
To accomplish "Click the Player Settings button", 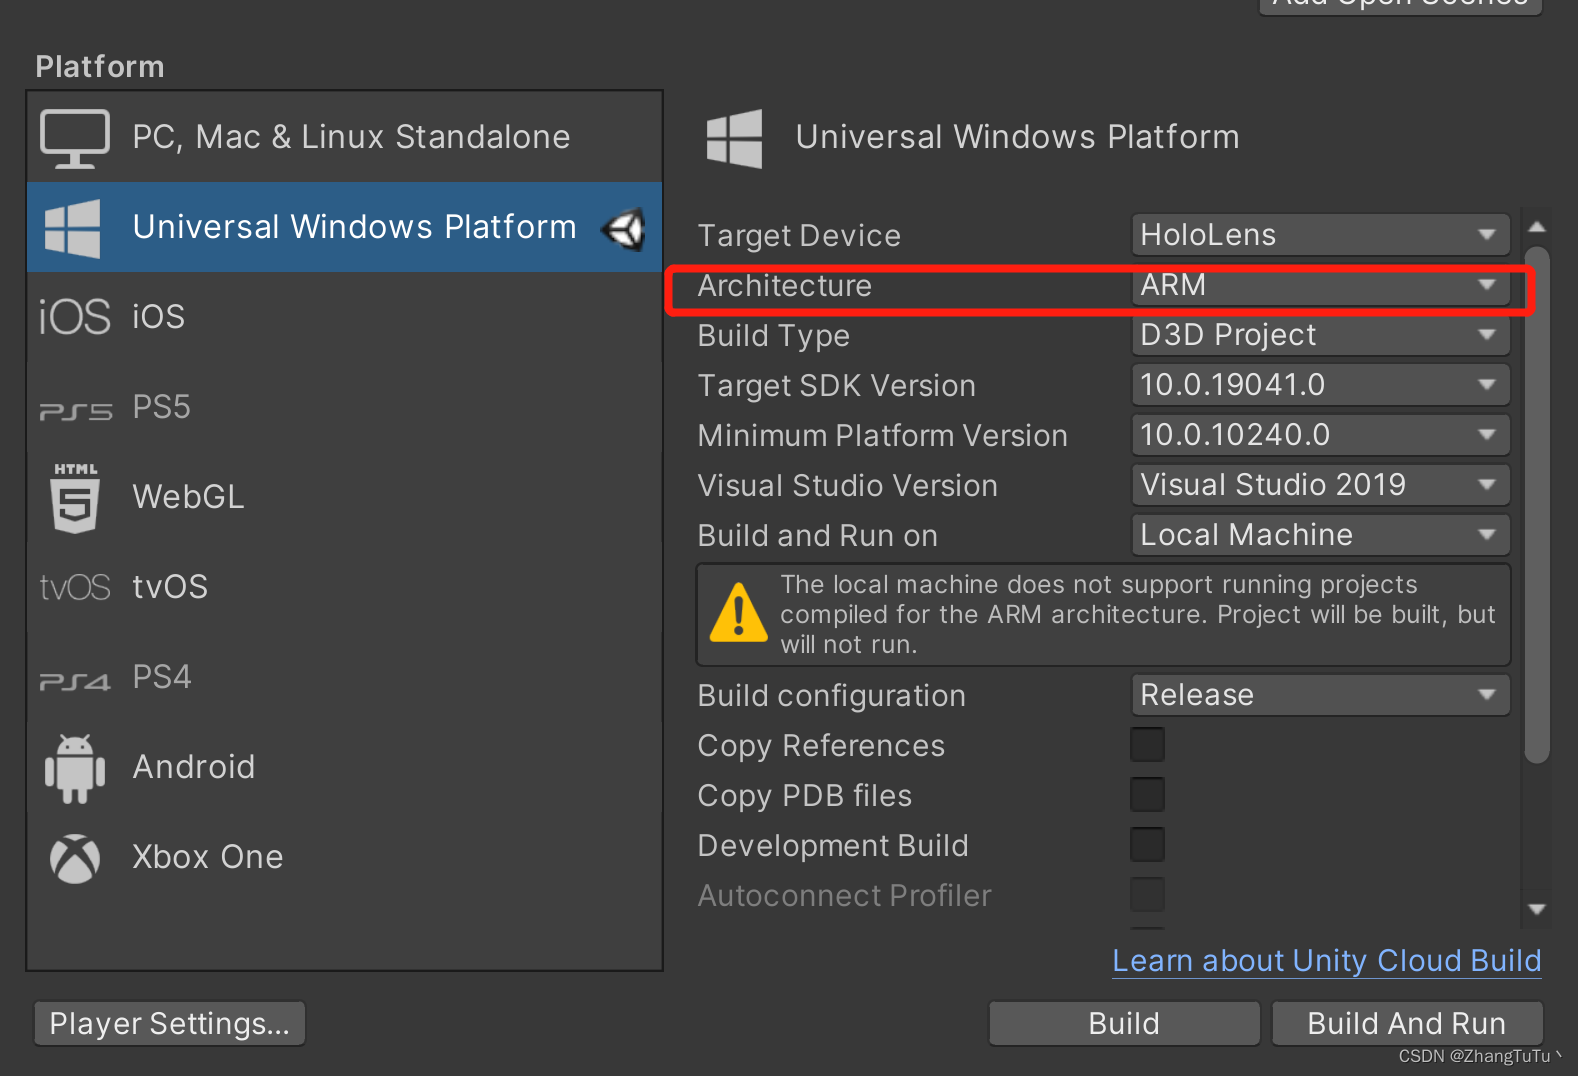I will point(170,1024).
